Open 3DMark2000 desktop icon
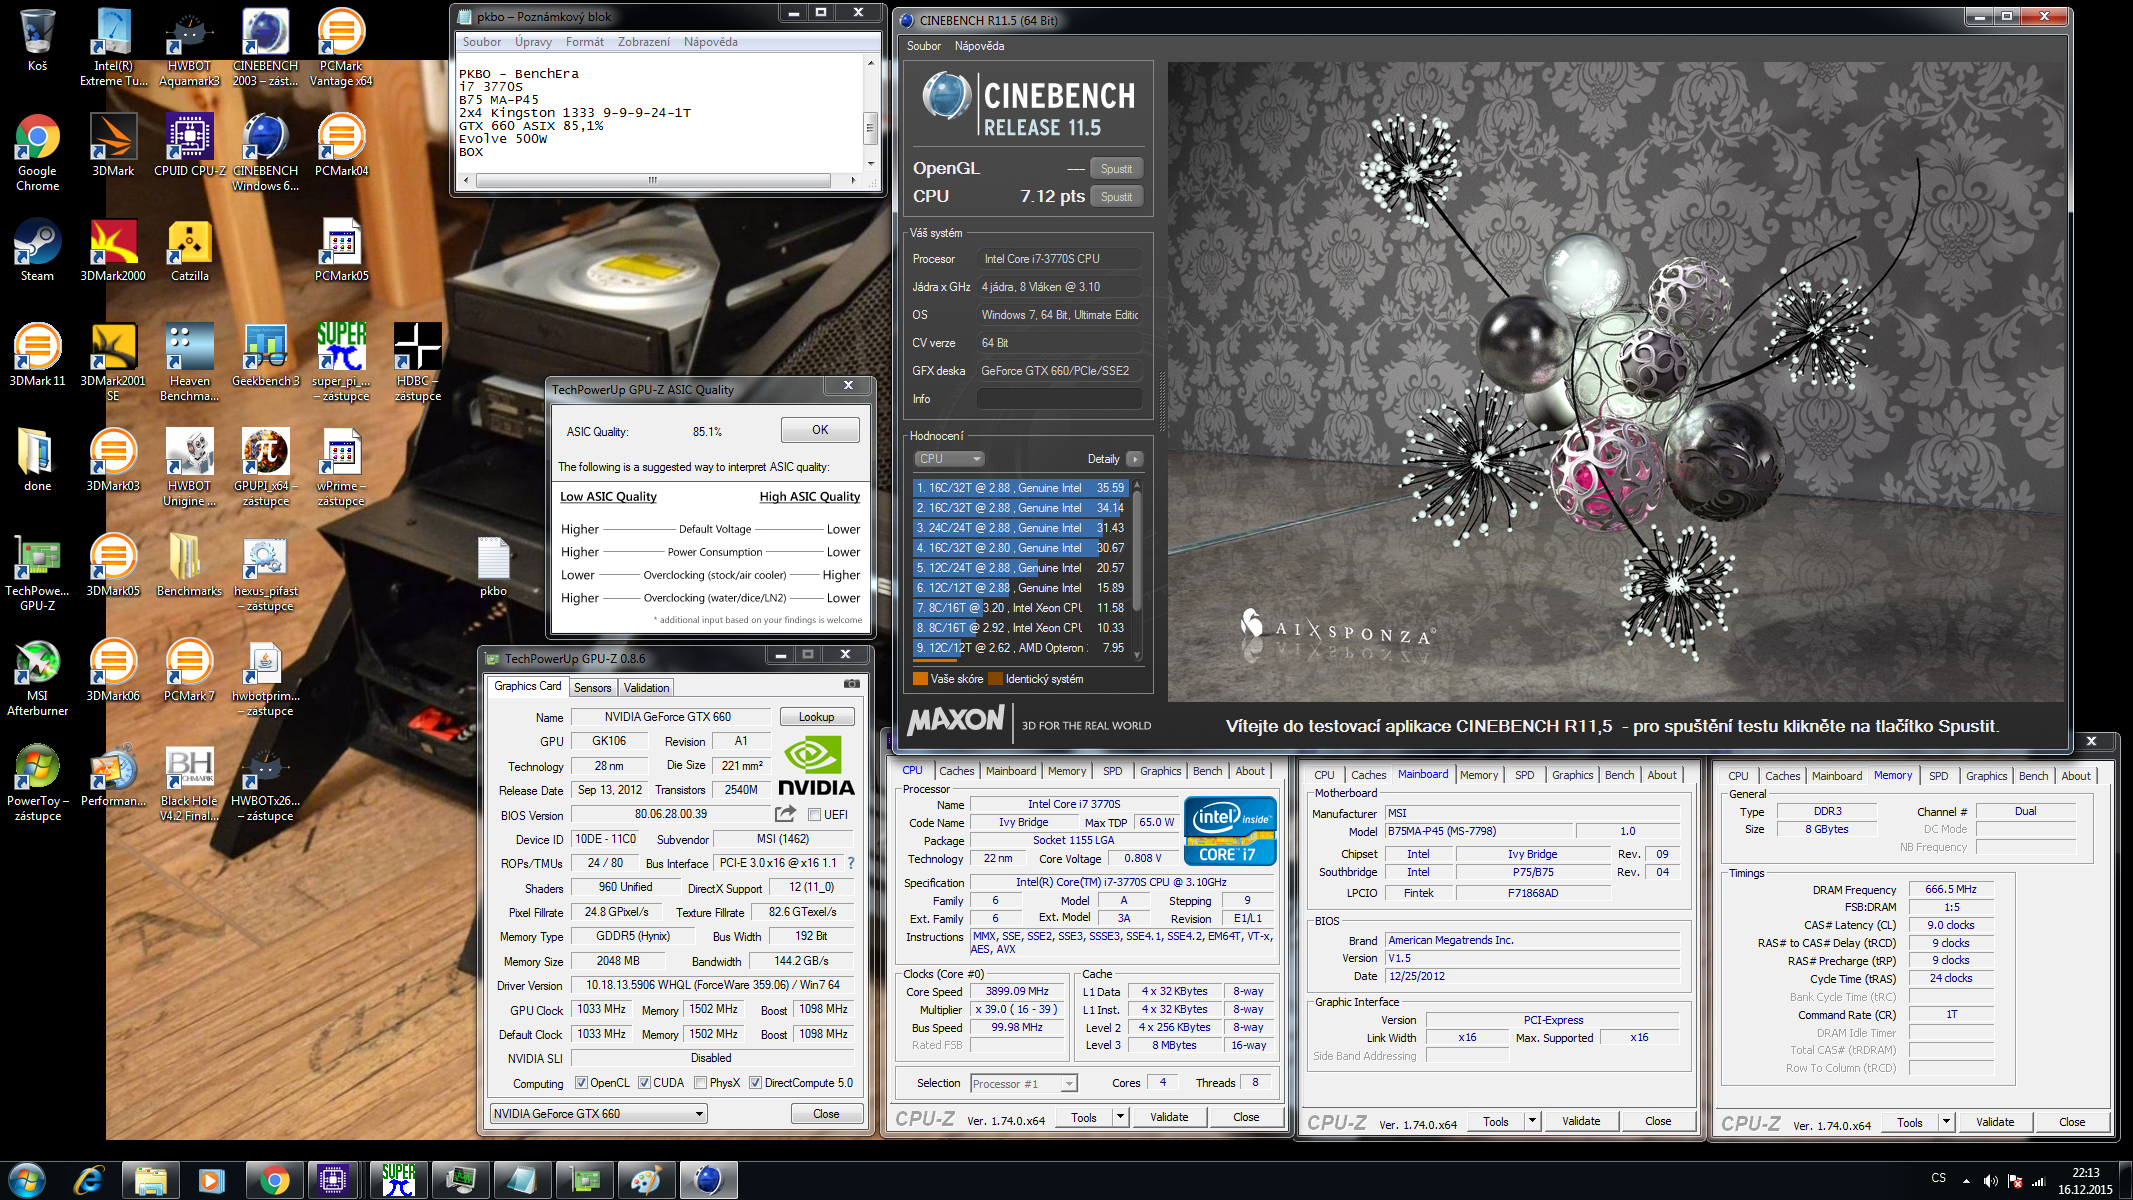Image resolution: width=2133 pixels, height=1200 pixels. click(113, 250)
